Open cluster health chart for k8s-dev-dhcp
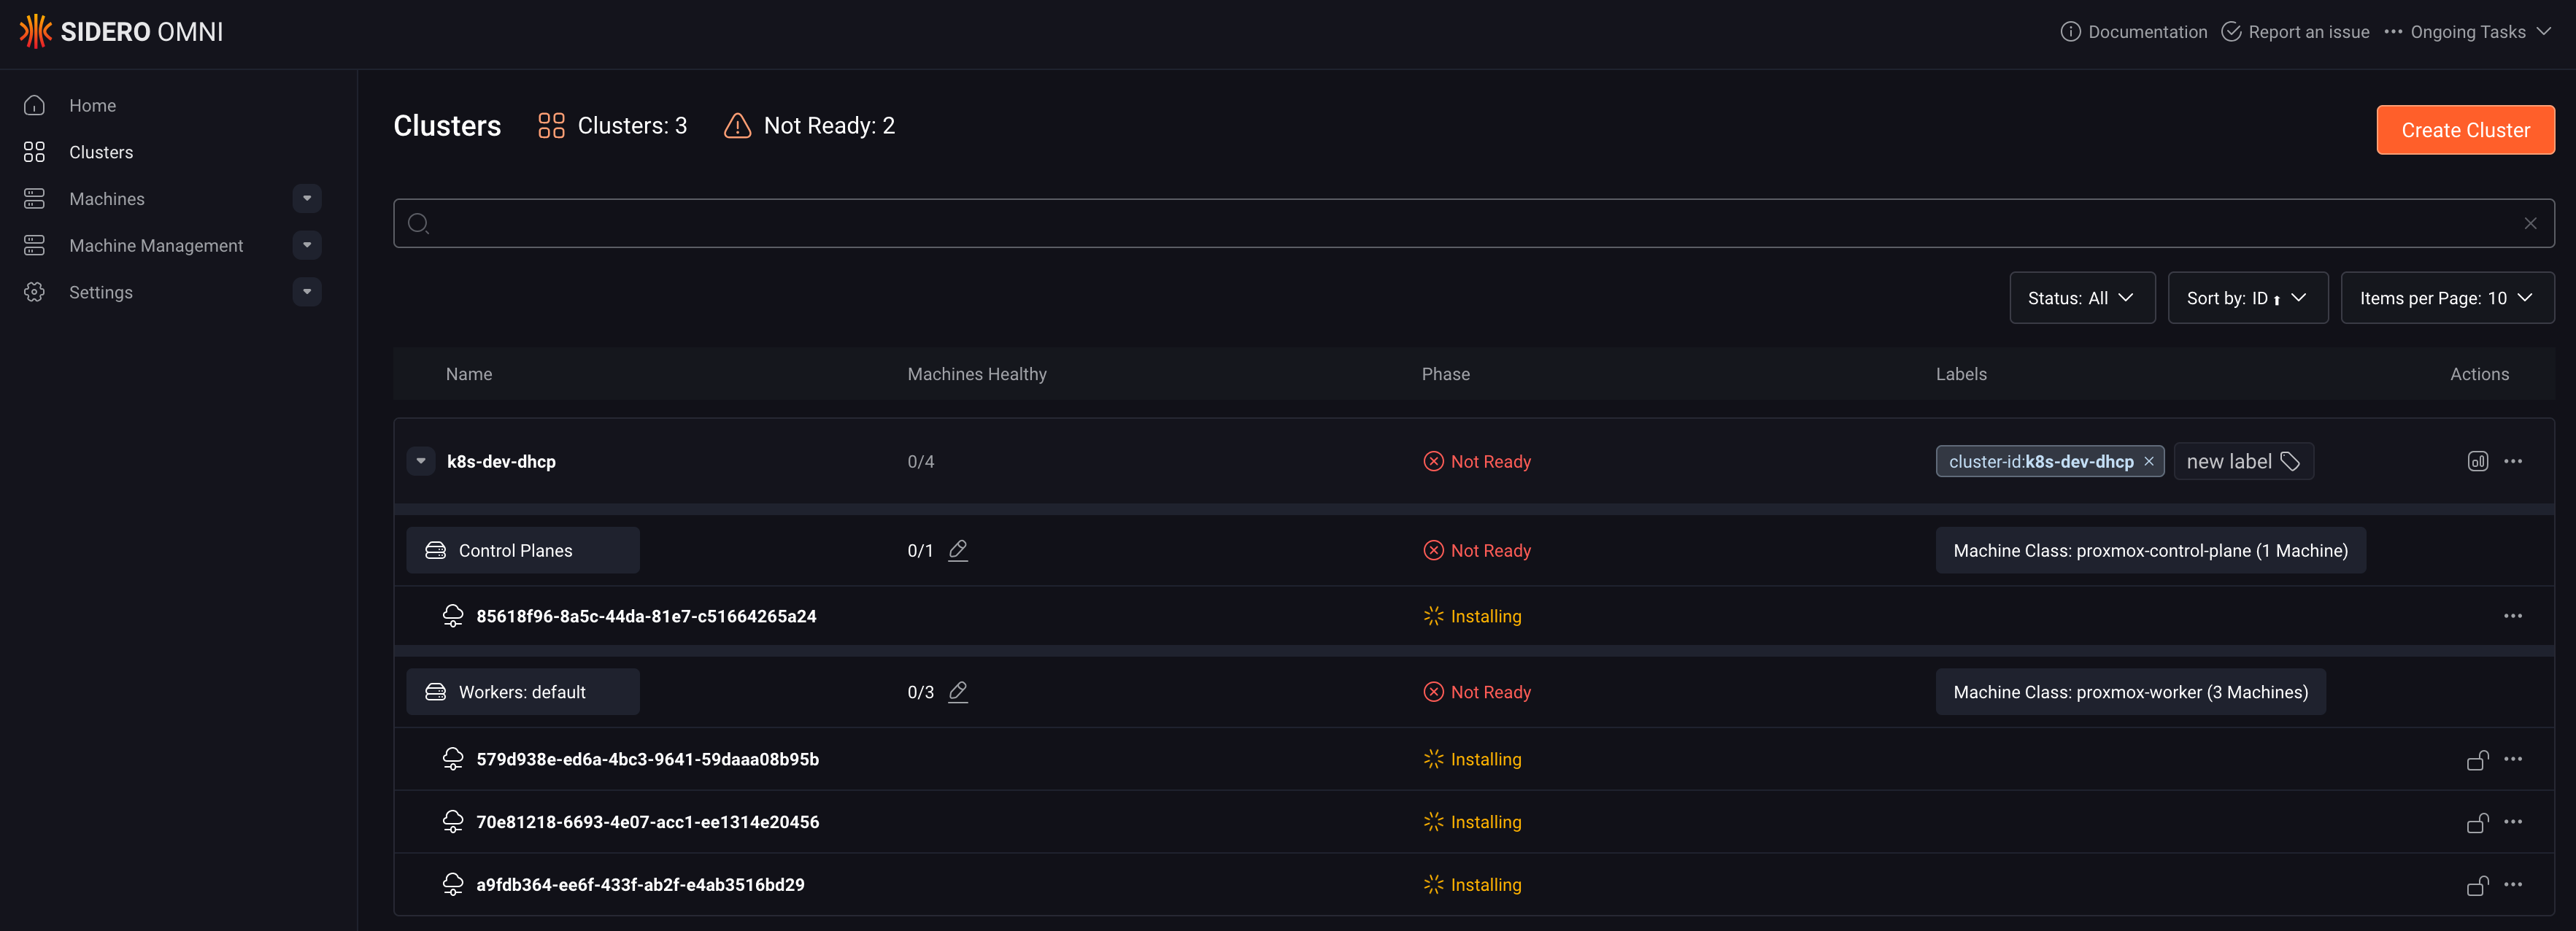 [x=2478, y=461]
